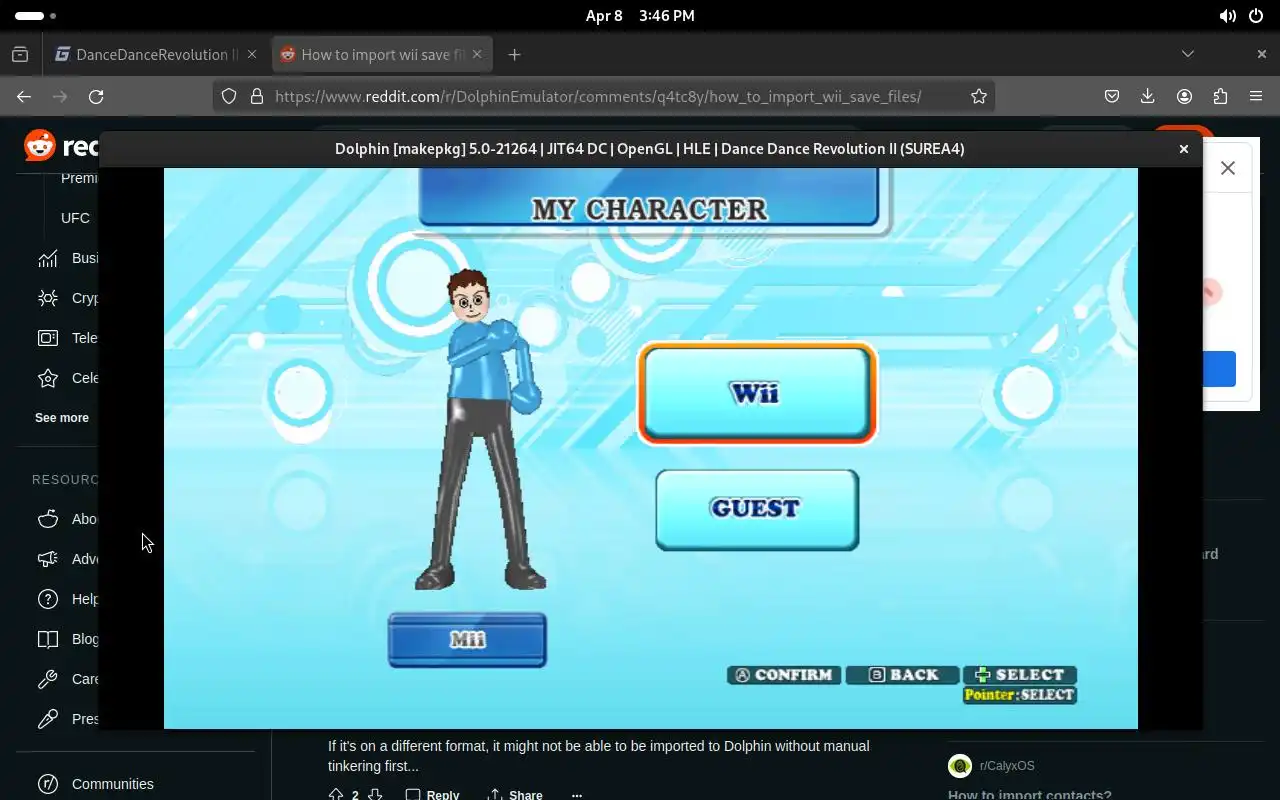Open the system clock Apr 8 3:46 PM
Screen dimensions: 1280x800
tap(640, 16)
